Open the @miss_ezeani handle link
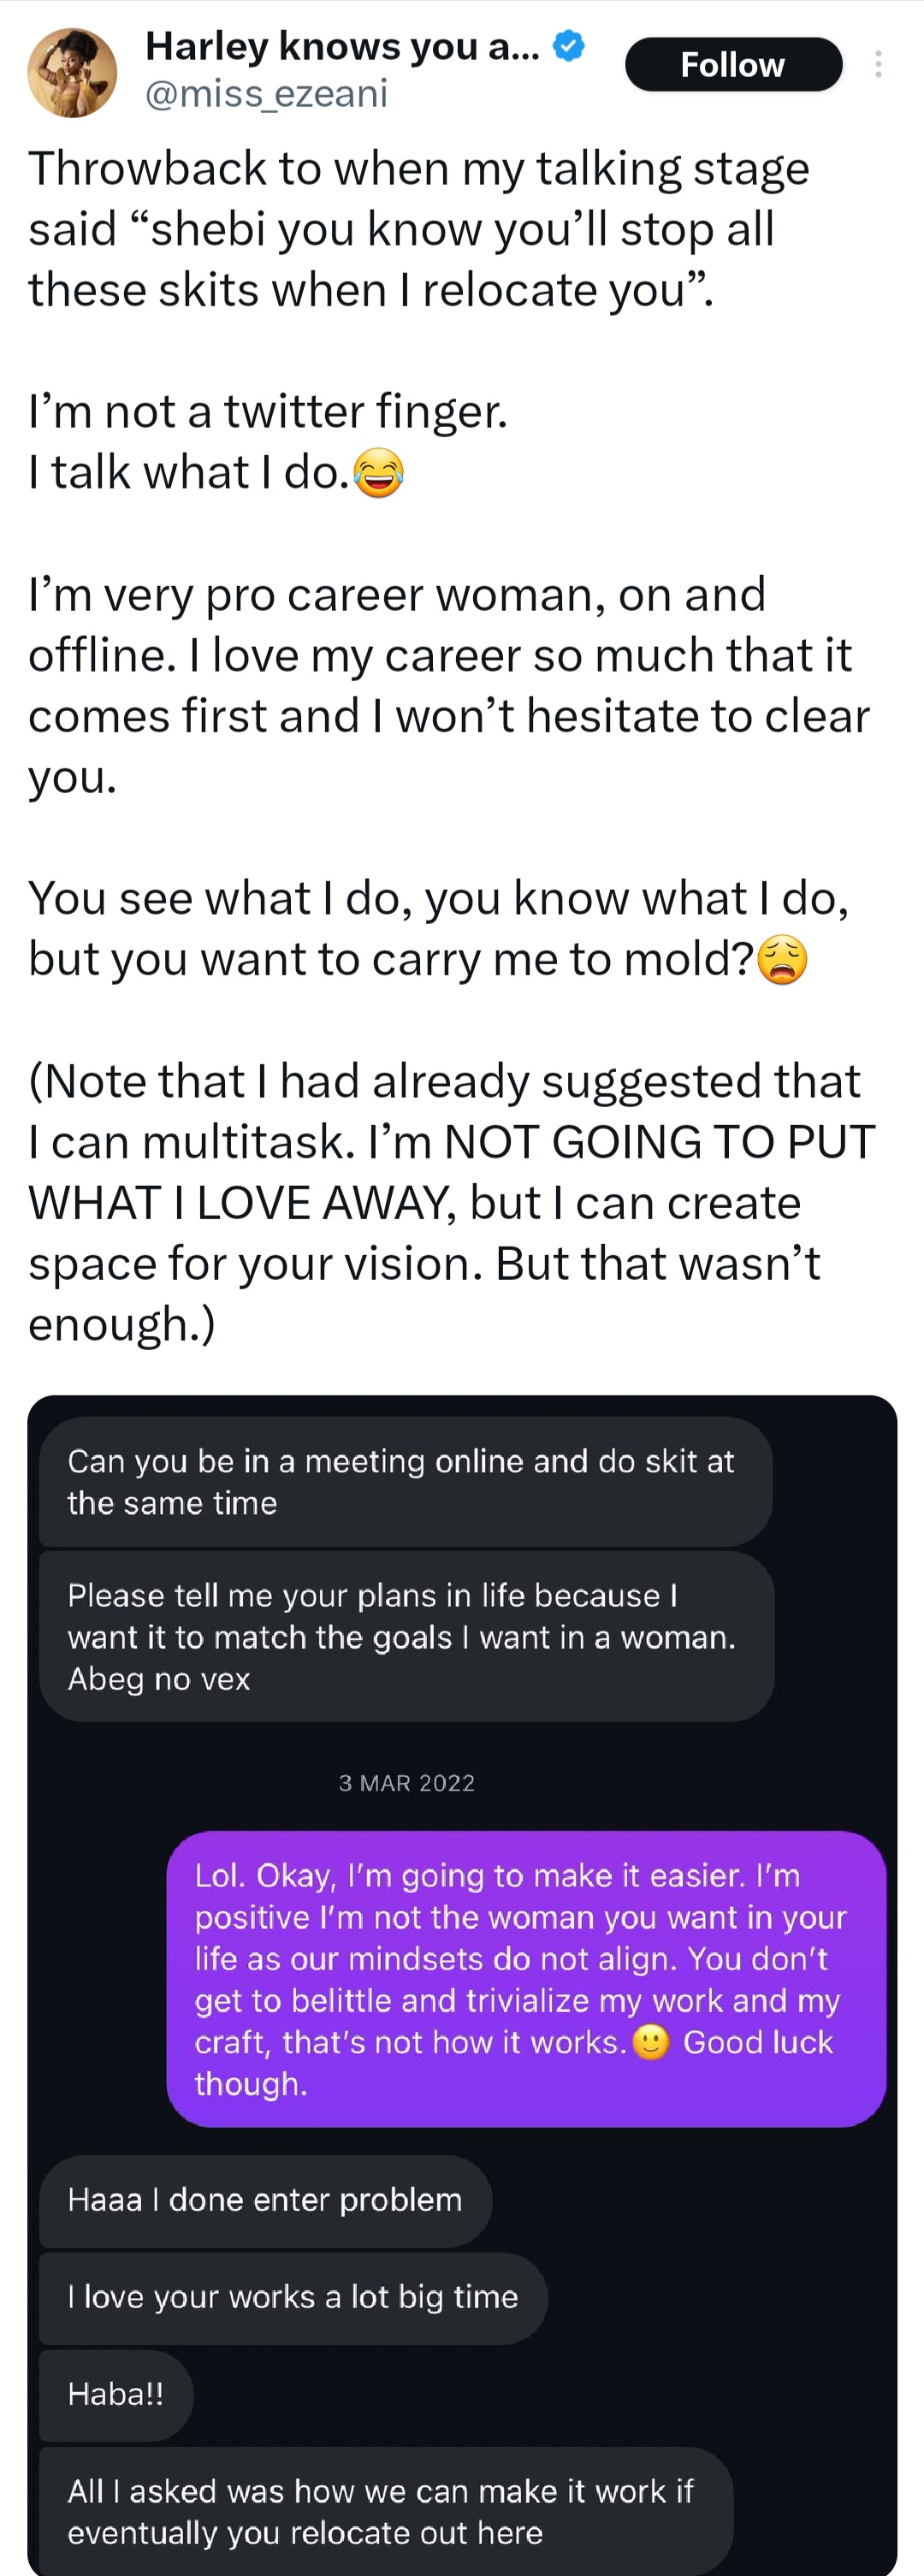 coord(266,94)
